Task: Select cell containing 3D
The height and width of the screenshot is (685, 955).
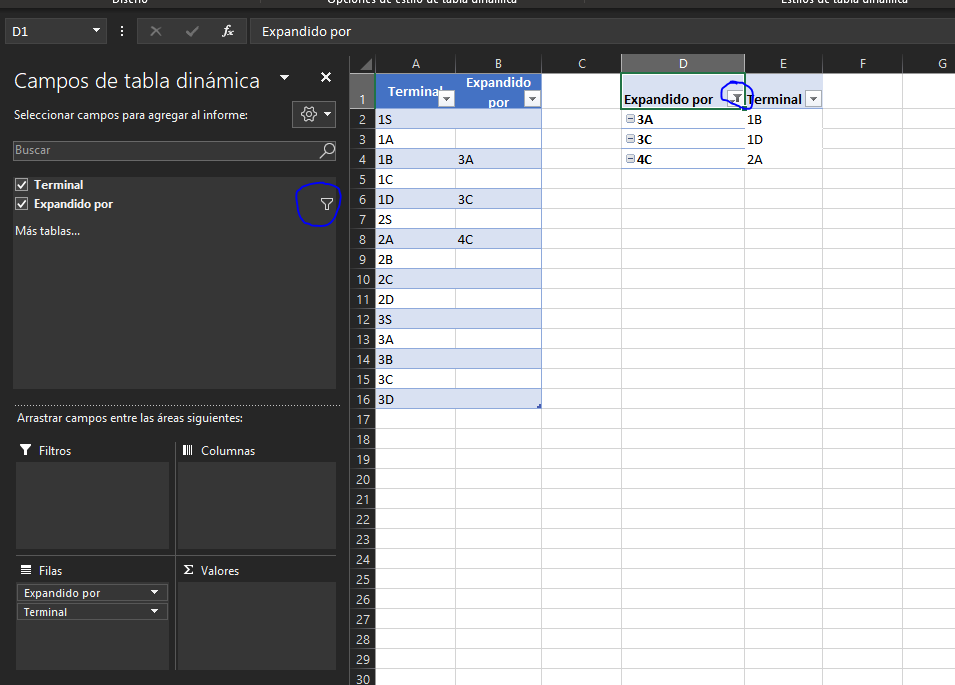Action: click(415, 399)
